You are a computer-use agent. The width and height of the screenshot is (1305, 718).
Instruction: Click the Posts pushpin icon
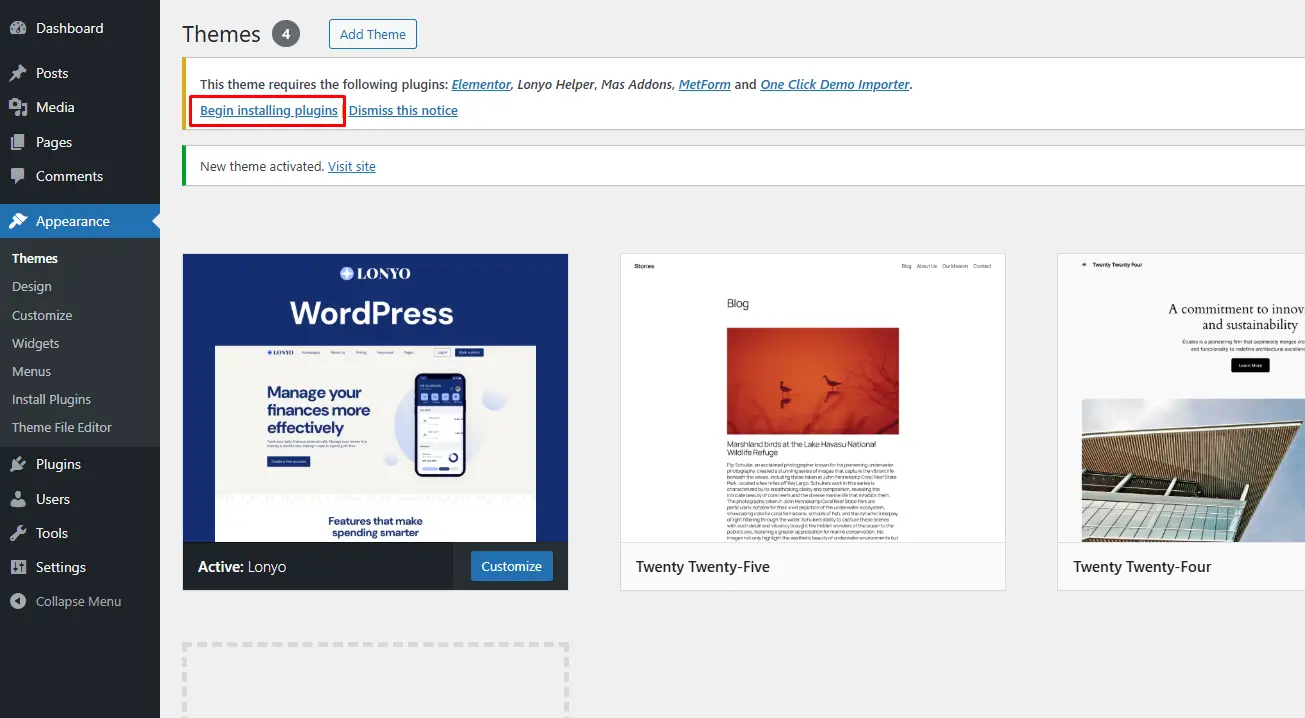[18, 73]
